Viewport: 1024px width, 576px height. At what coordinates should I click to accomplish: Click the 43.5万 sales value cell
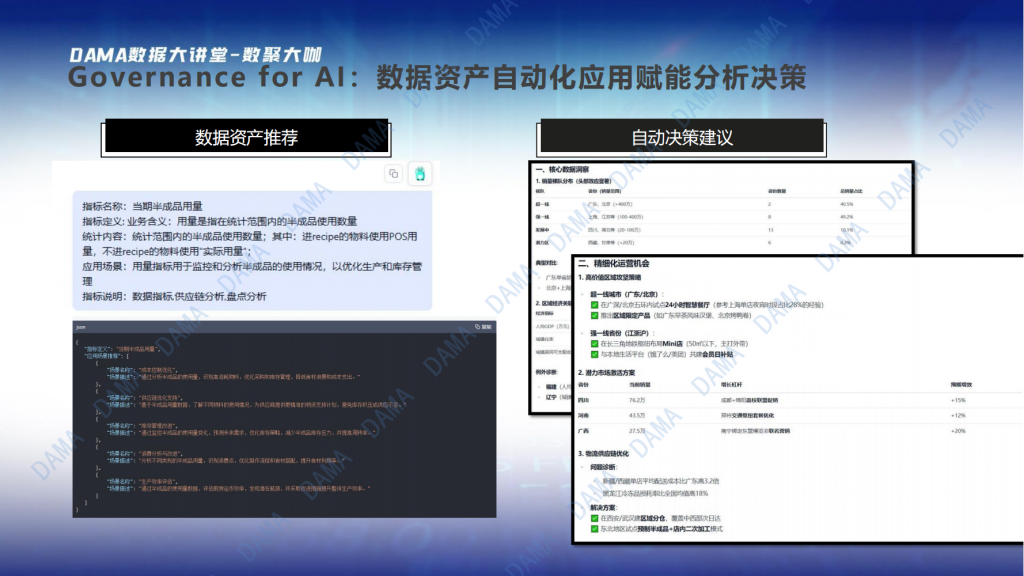(x=637, y=415)
